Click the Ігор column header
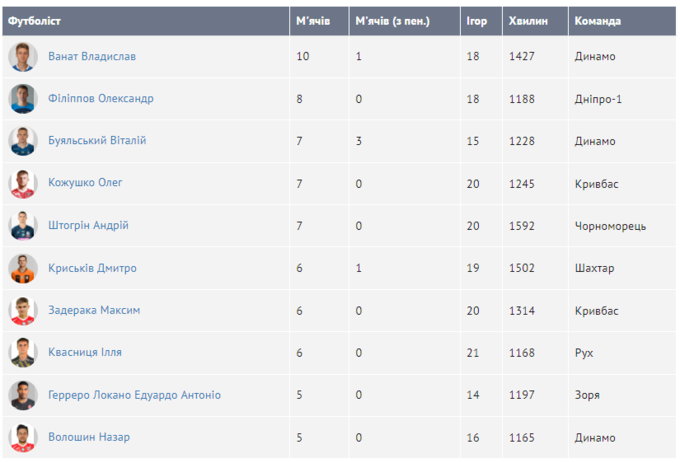The width and height of the screenshot is (680, 463). [476, 20]
